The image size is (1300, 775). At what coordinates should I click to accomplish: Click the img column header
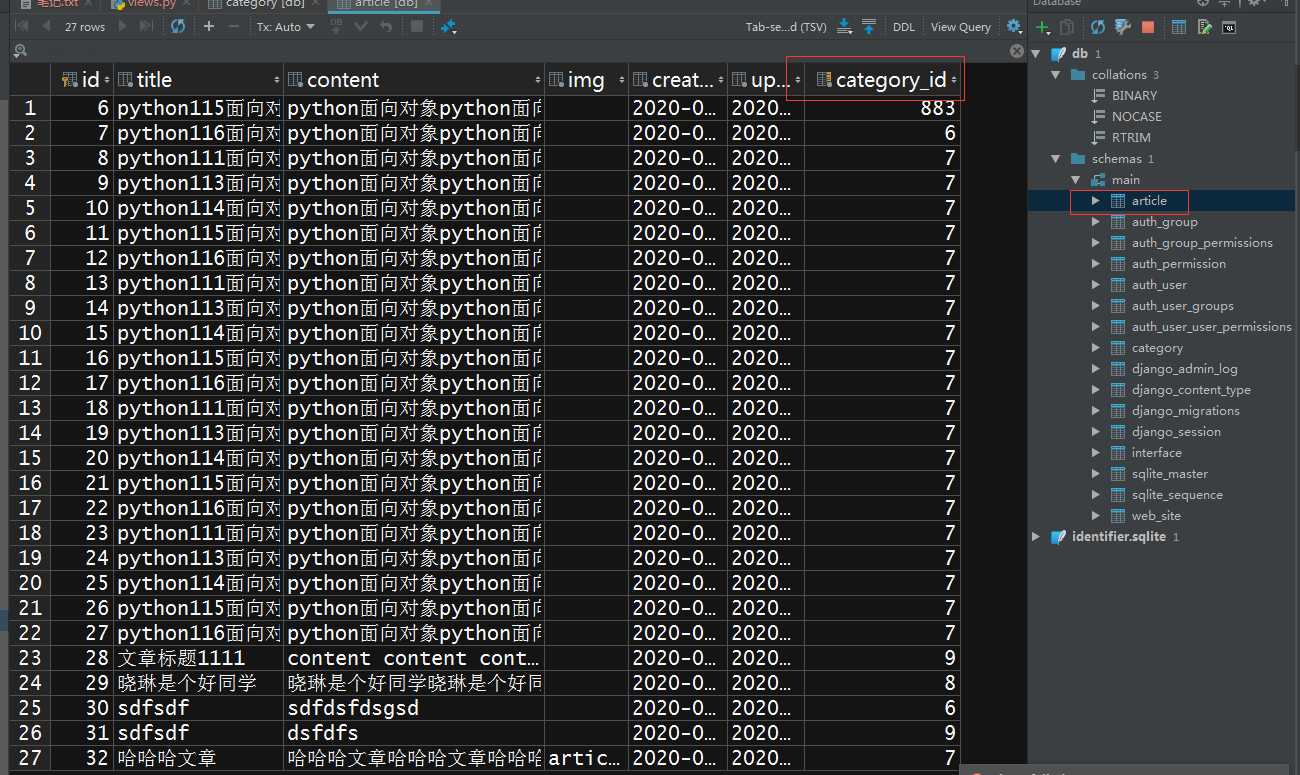point(587,80)
